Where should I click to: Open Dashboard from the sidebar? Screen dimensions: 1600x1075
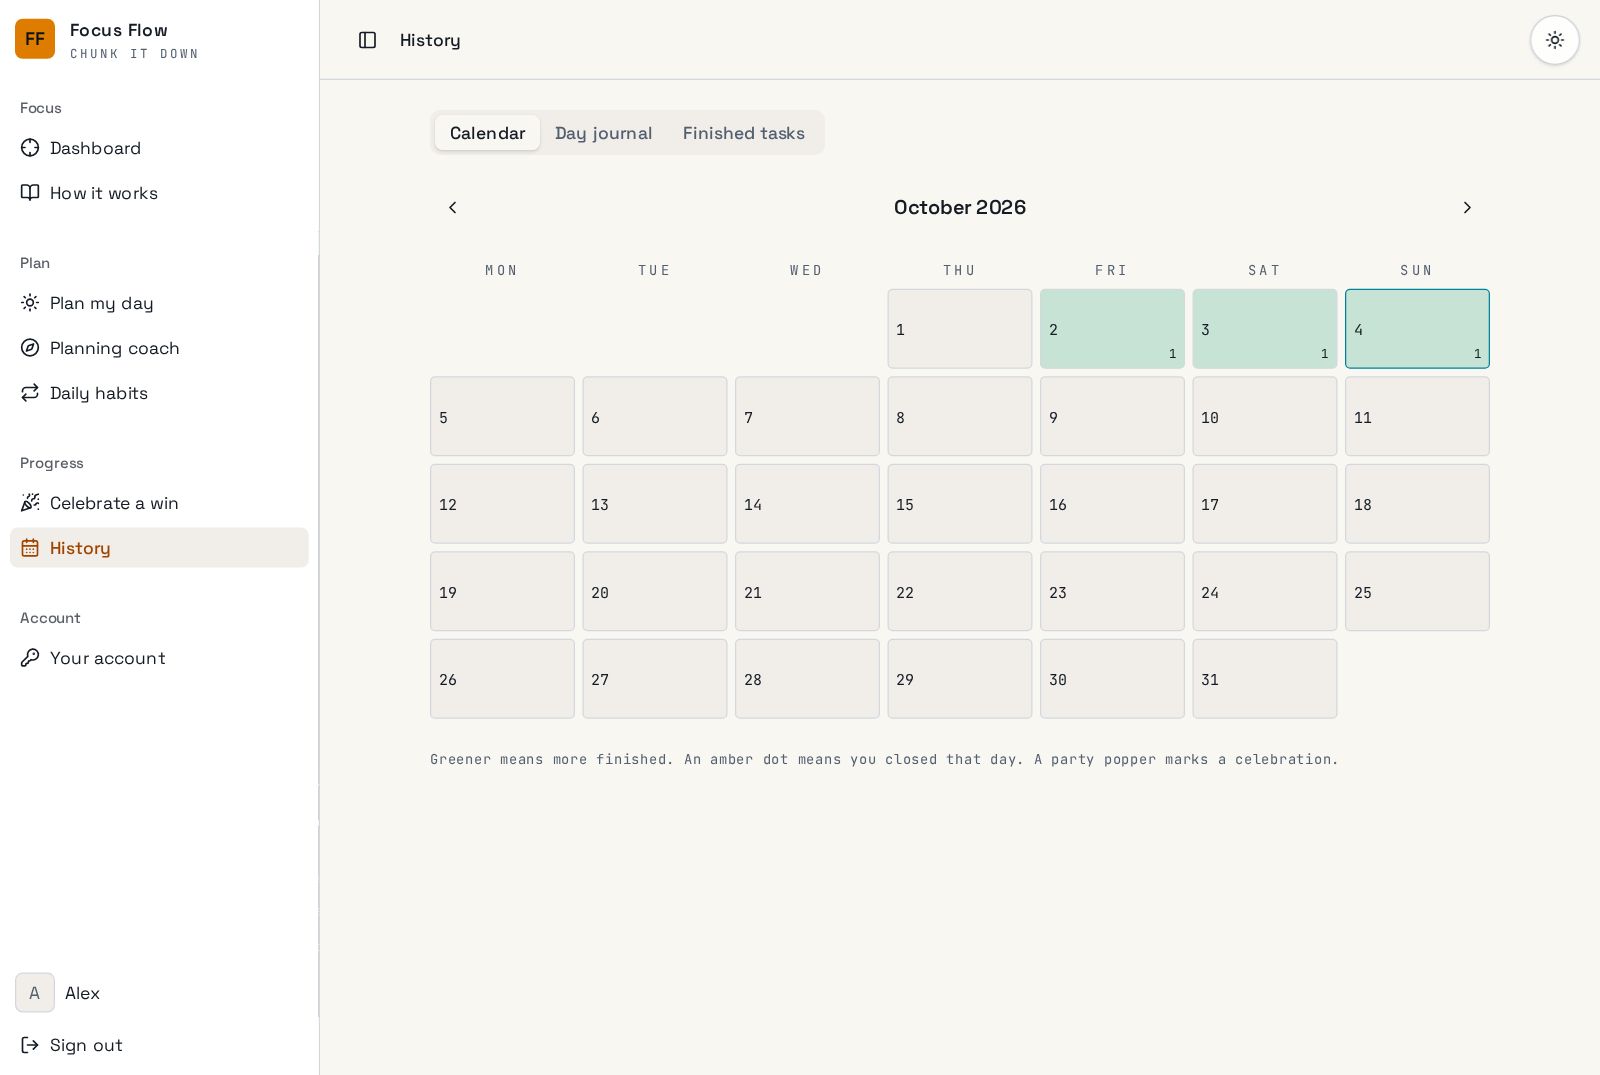coord(159,148)
